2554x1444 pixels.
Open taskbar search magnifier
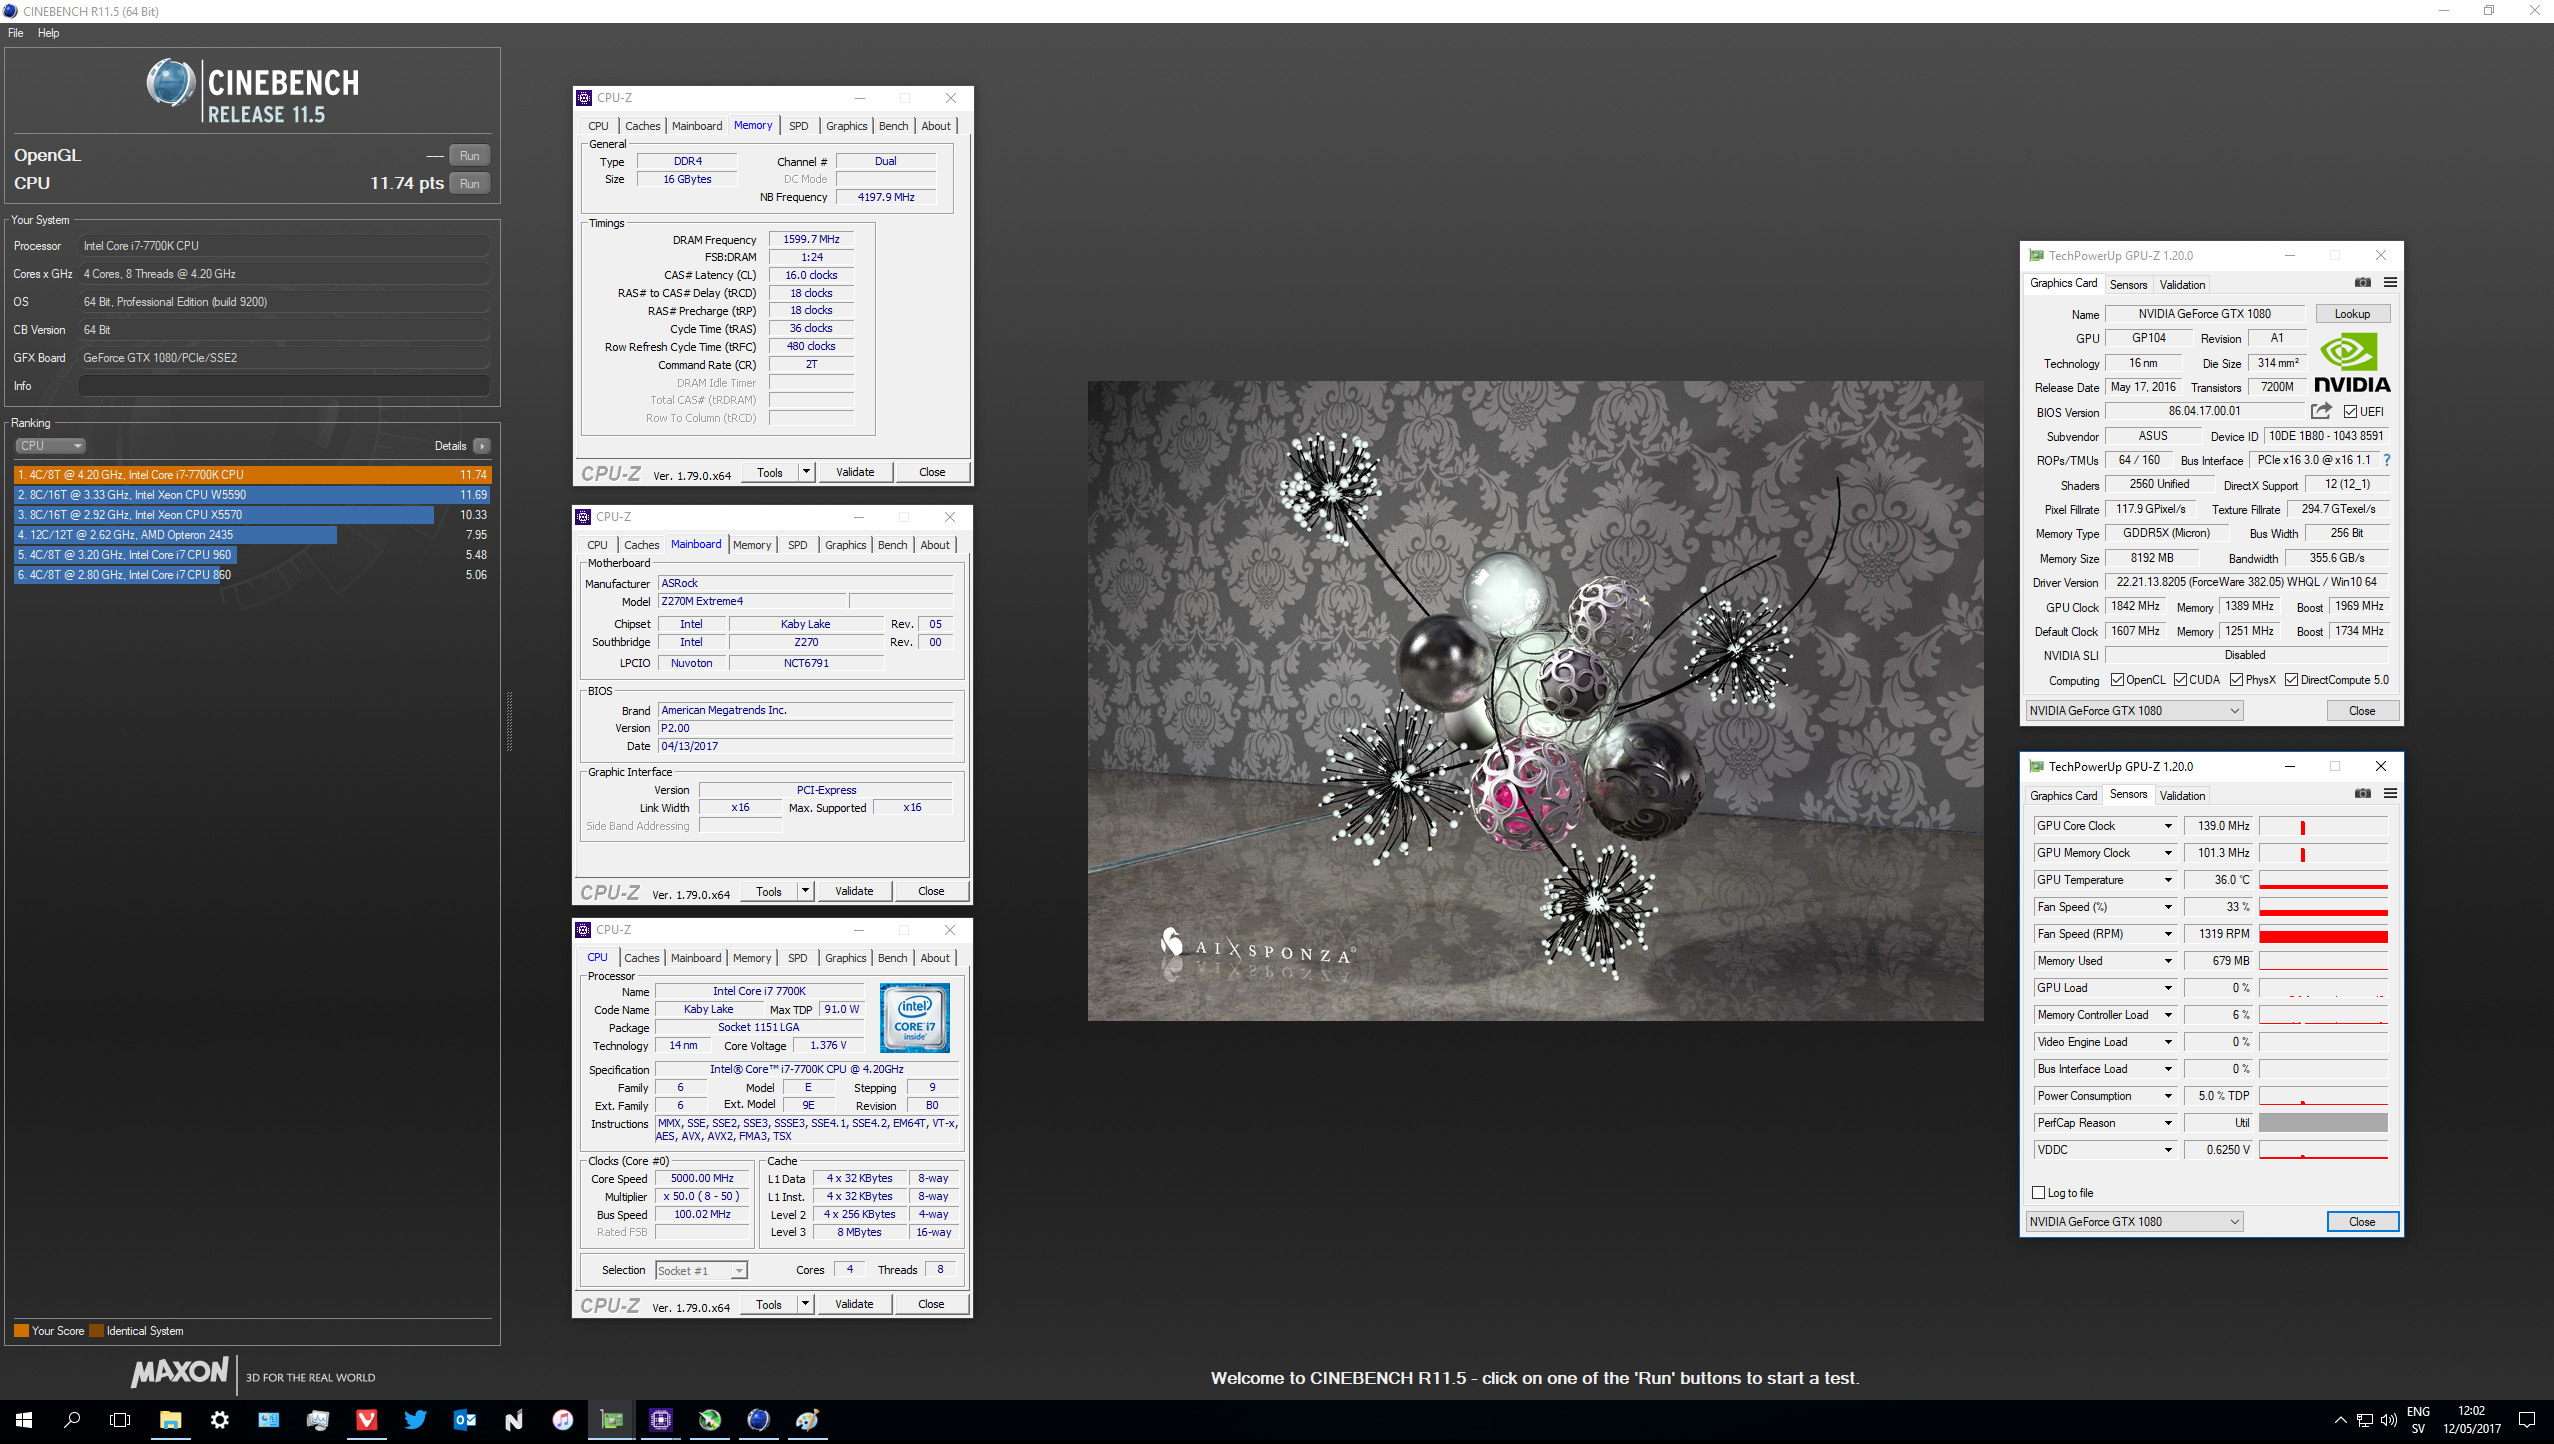[72, 1420]
